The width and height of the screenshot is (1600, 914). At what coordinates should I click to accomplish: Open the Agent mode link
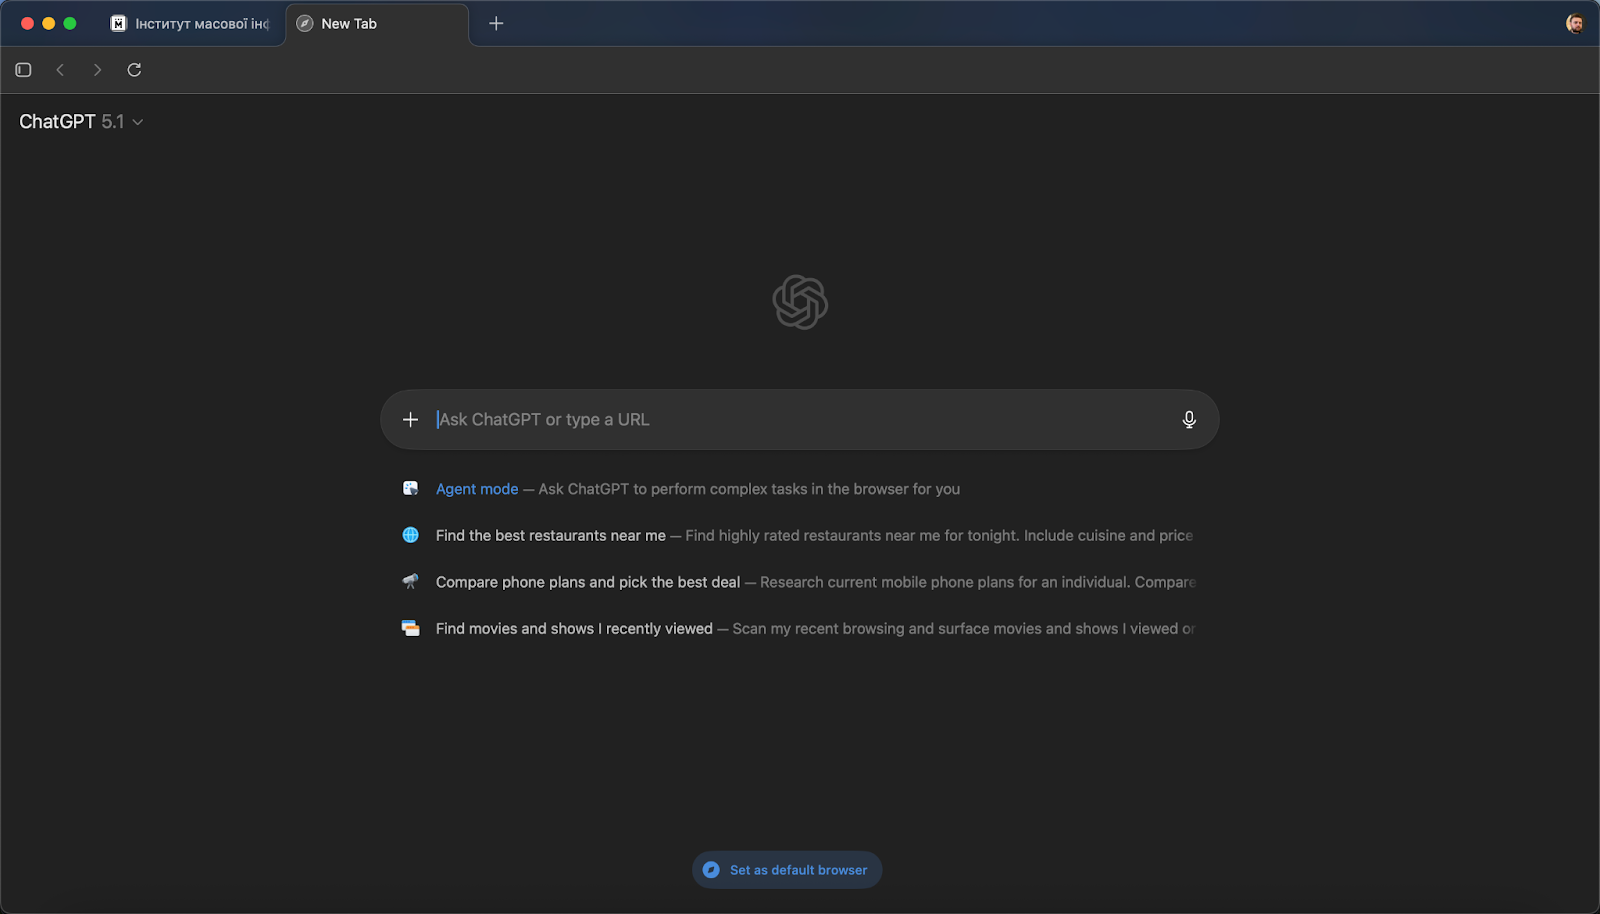click(477, 489)
